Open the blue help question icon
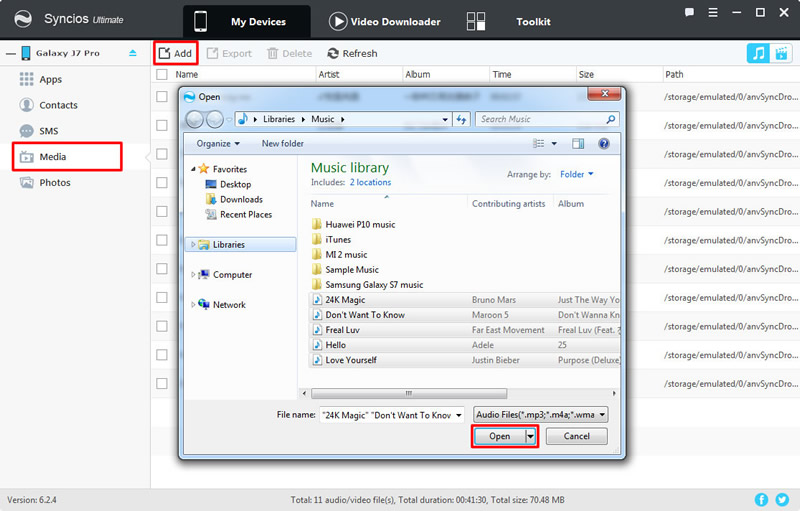 [x=604, y=144]
